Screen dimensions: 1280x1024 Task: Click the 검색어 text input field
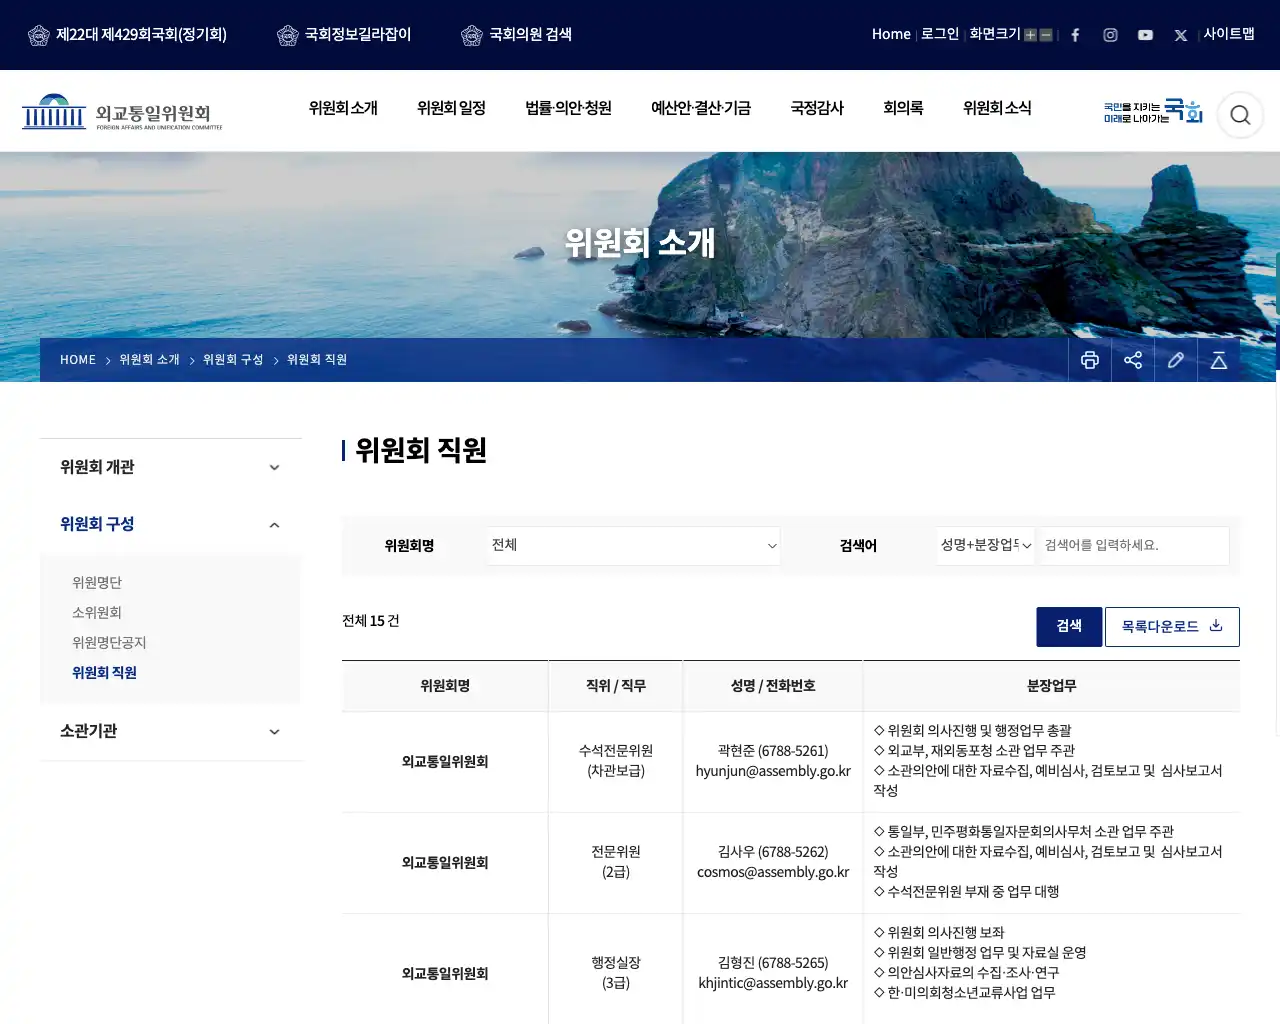pyautogui.click(x=1133, y=545)
